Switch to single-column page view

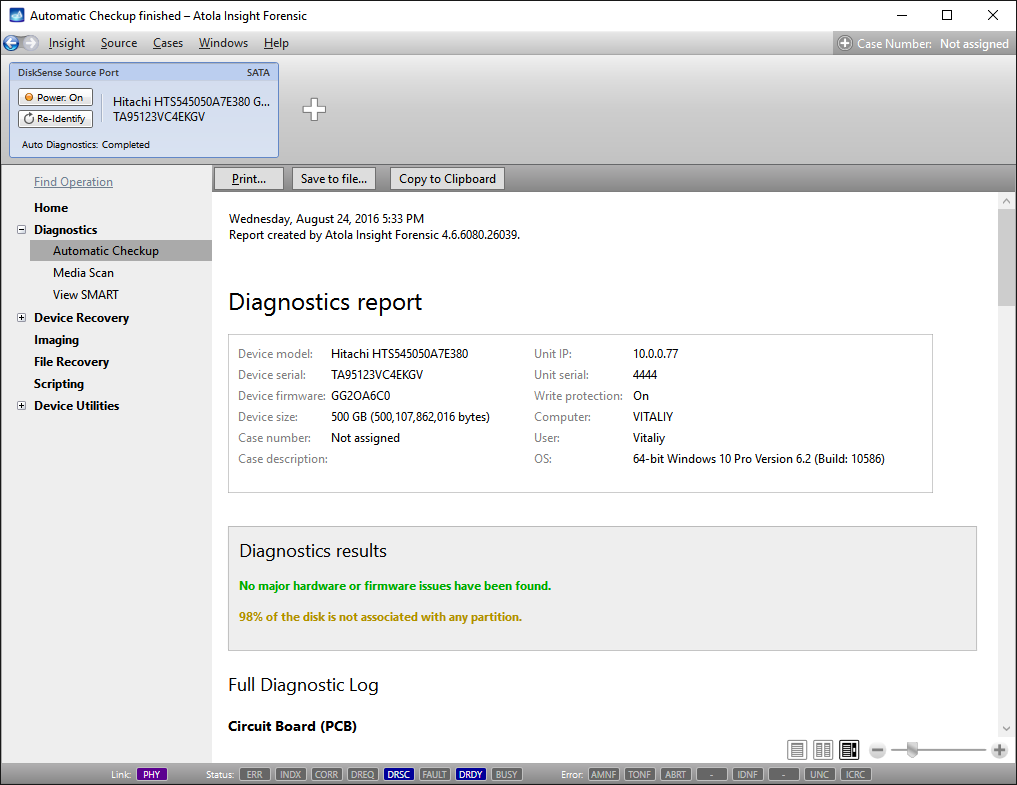tap(797, 750)
